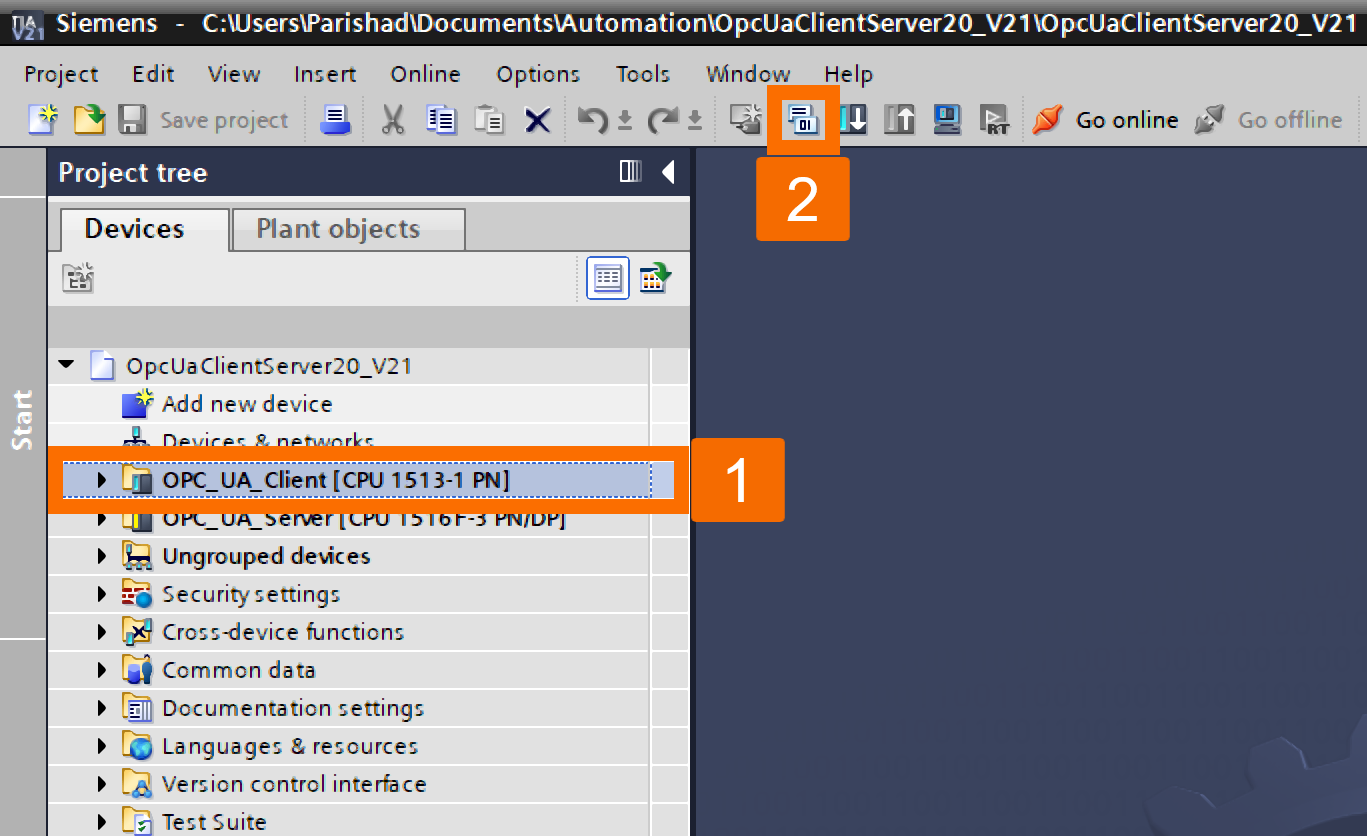Click the Delete X icon in toolbar
Screen dimensions: 1367x836
pyautogui.click(x=538, y=121)
